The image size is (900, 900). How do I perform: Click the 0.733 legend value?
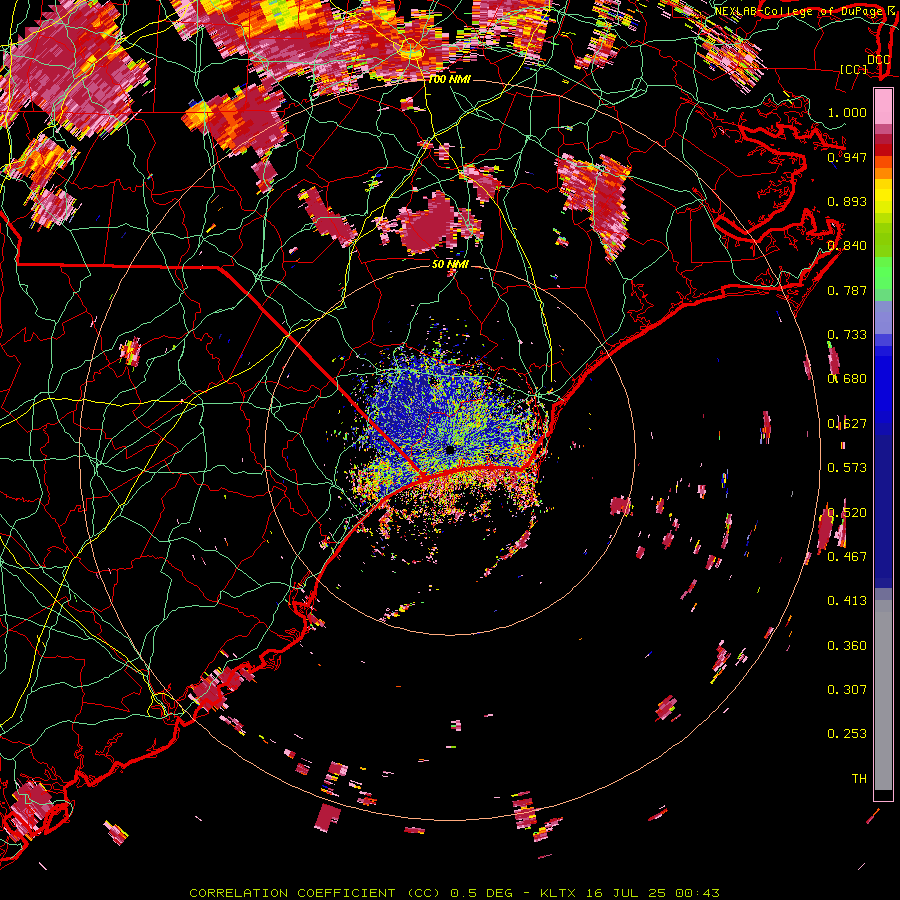pyautogui.click(x=847, y=335)
